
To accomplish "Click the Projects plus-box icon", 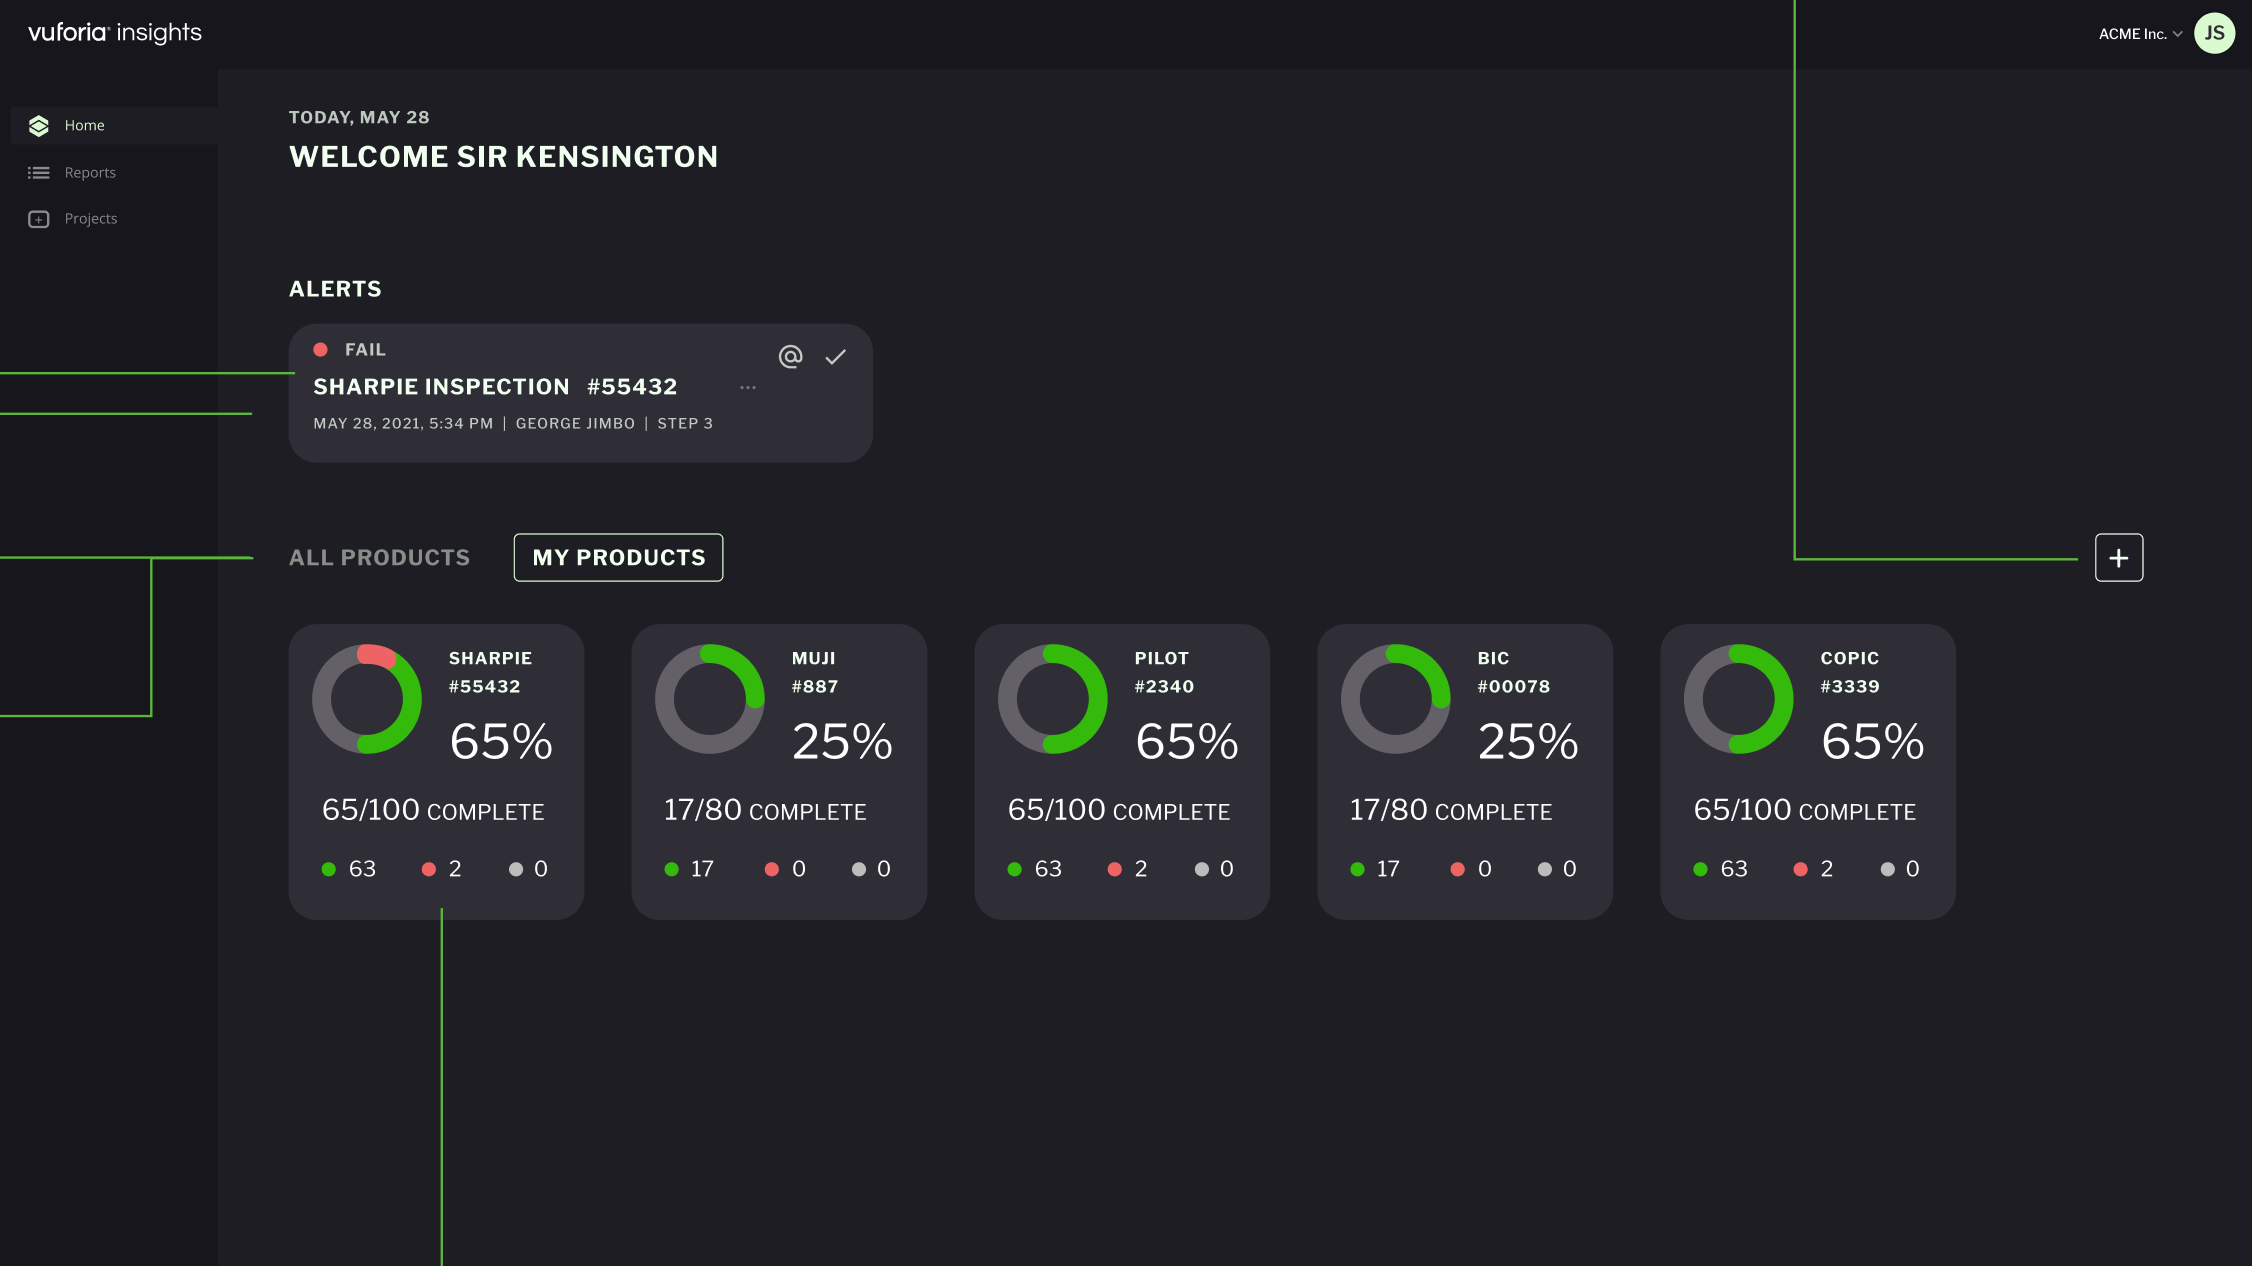I will point(39,219).
